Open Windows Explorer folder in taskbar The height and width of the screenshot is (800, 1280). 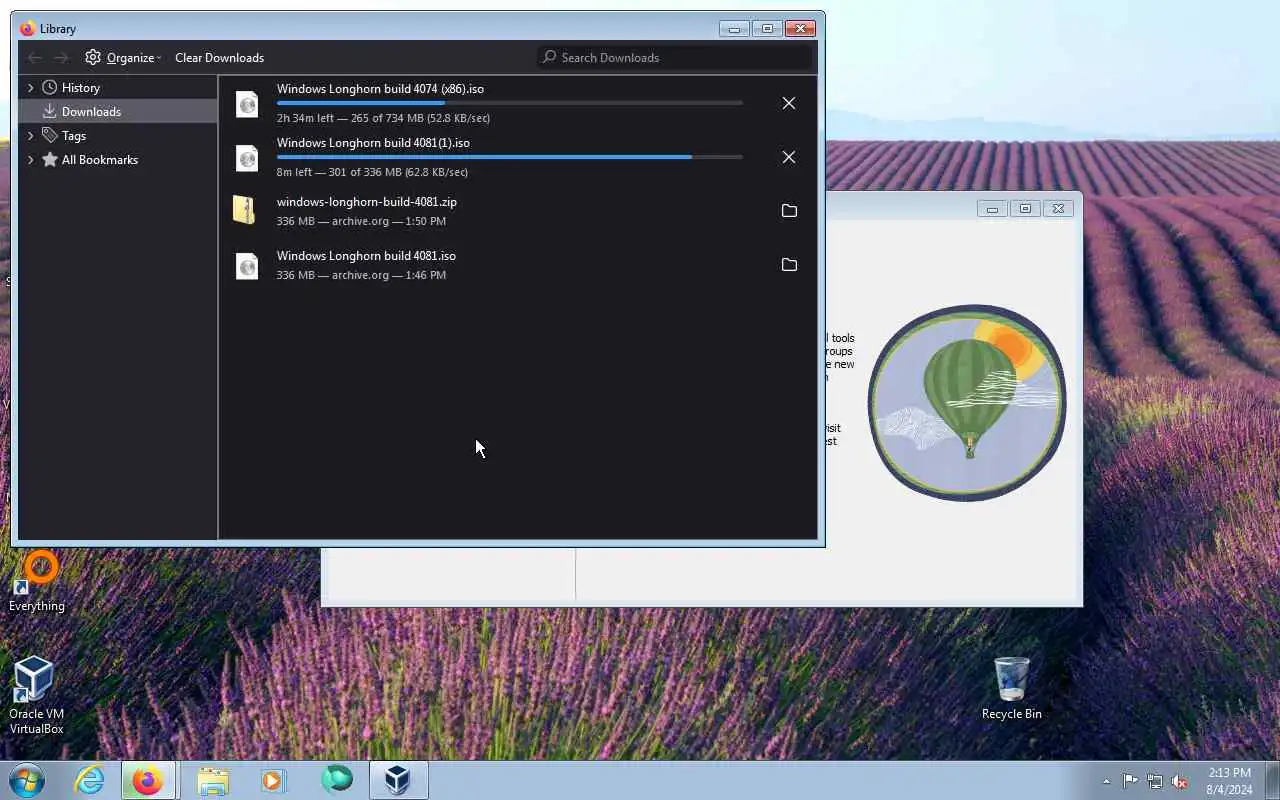212,780
